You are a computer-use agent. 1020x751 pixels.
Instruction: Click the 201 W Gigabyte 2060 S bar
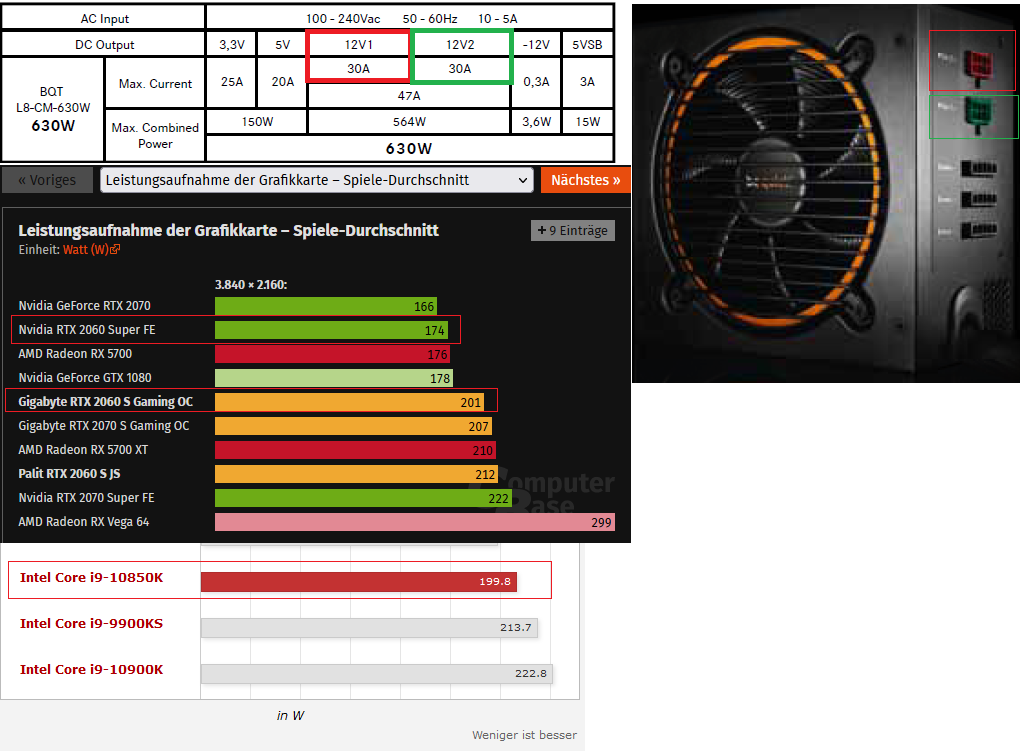349,402
